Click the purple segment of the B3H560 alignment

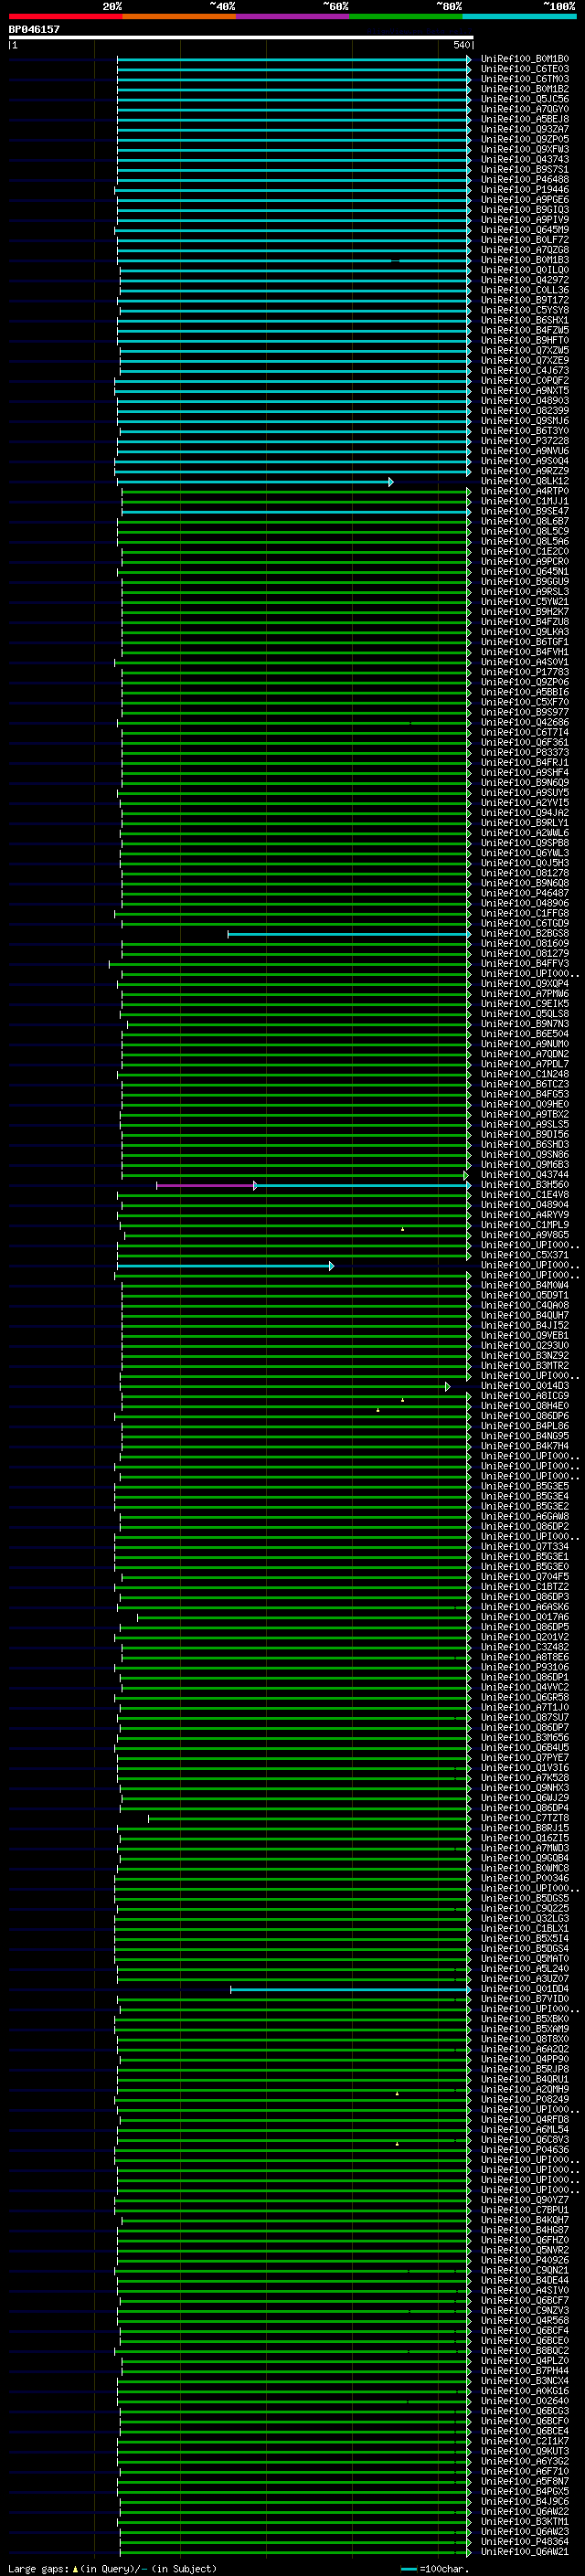point(205,1186)
